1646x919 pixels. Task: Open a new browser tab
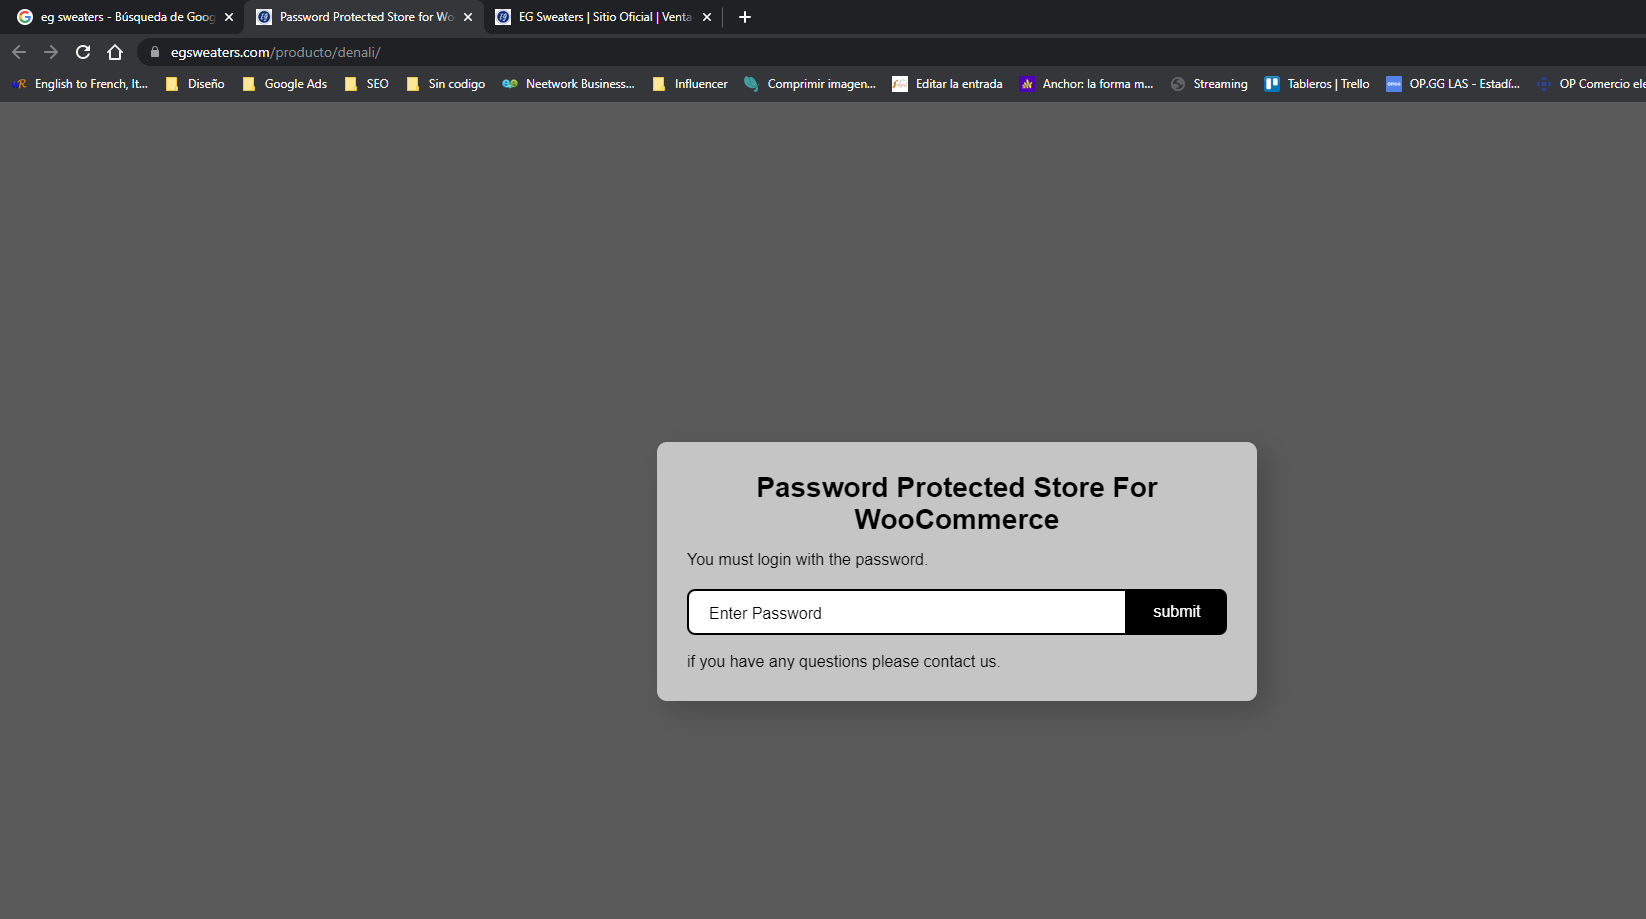pos(744,17)
